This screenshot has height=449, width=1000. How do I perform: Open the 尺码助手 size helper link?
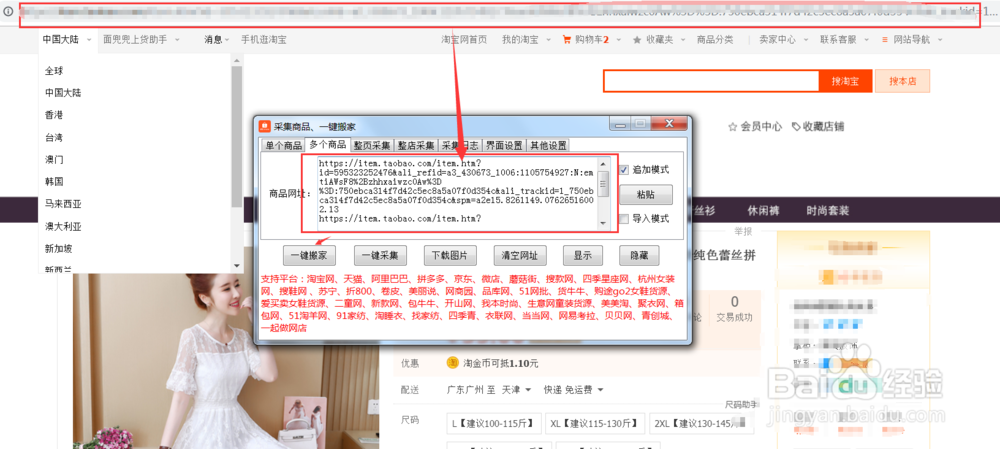coord(740,404)
